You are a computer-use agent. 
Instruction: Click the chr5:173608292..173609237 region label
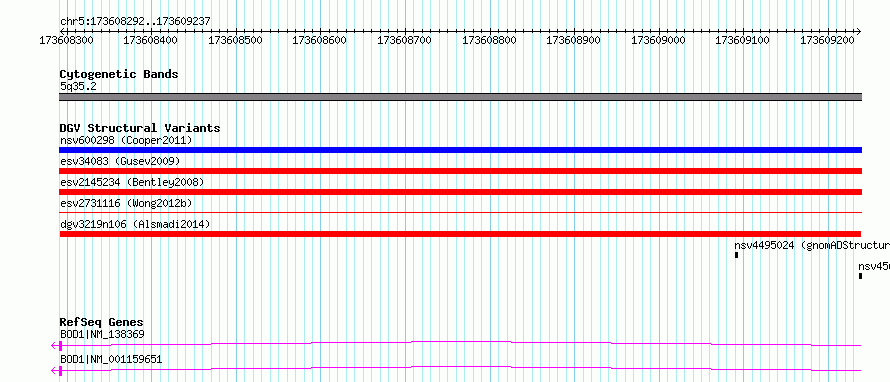click(x=135, y=22)
